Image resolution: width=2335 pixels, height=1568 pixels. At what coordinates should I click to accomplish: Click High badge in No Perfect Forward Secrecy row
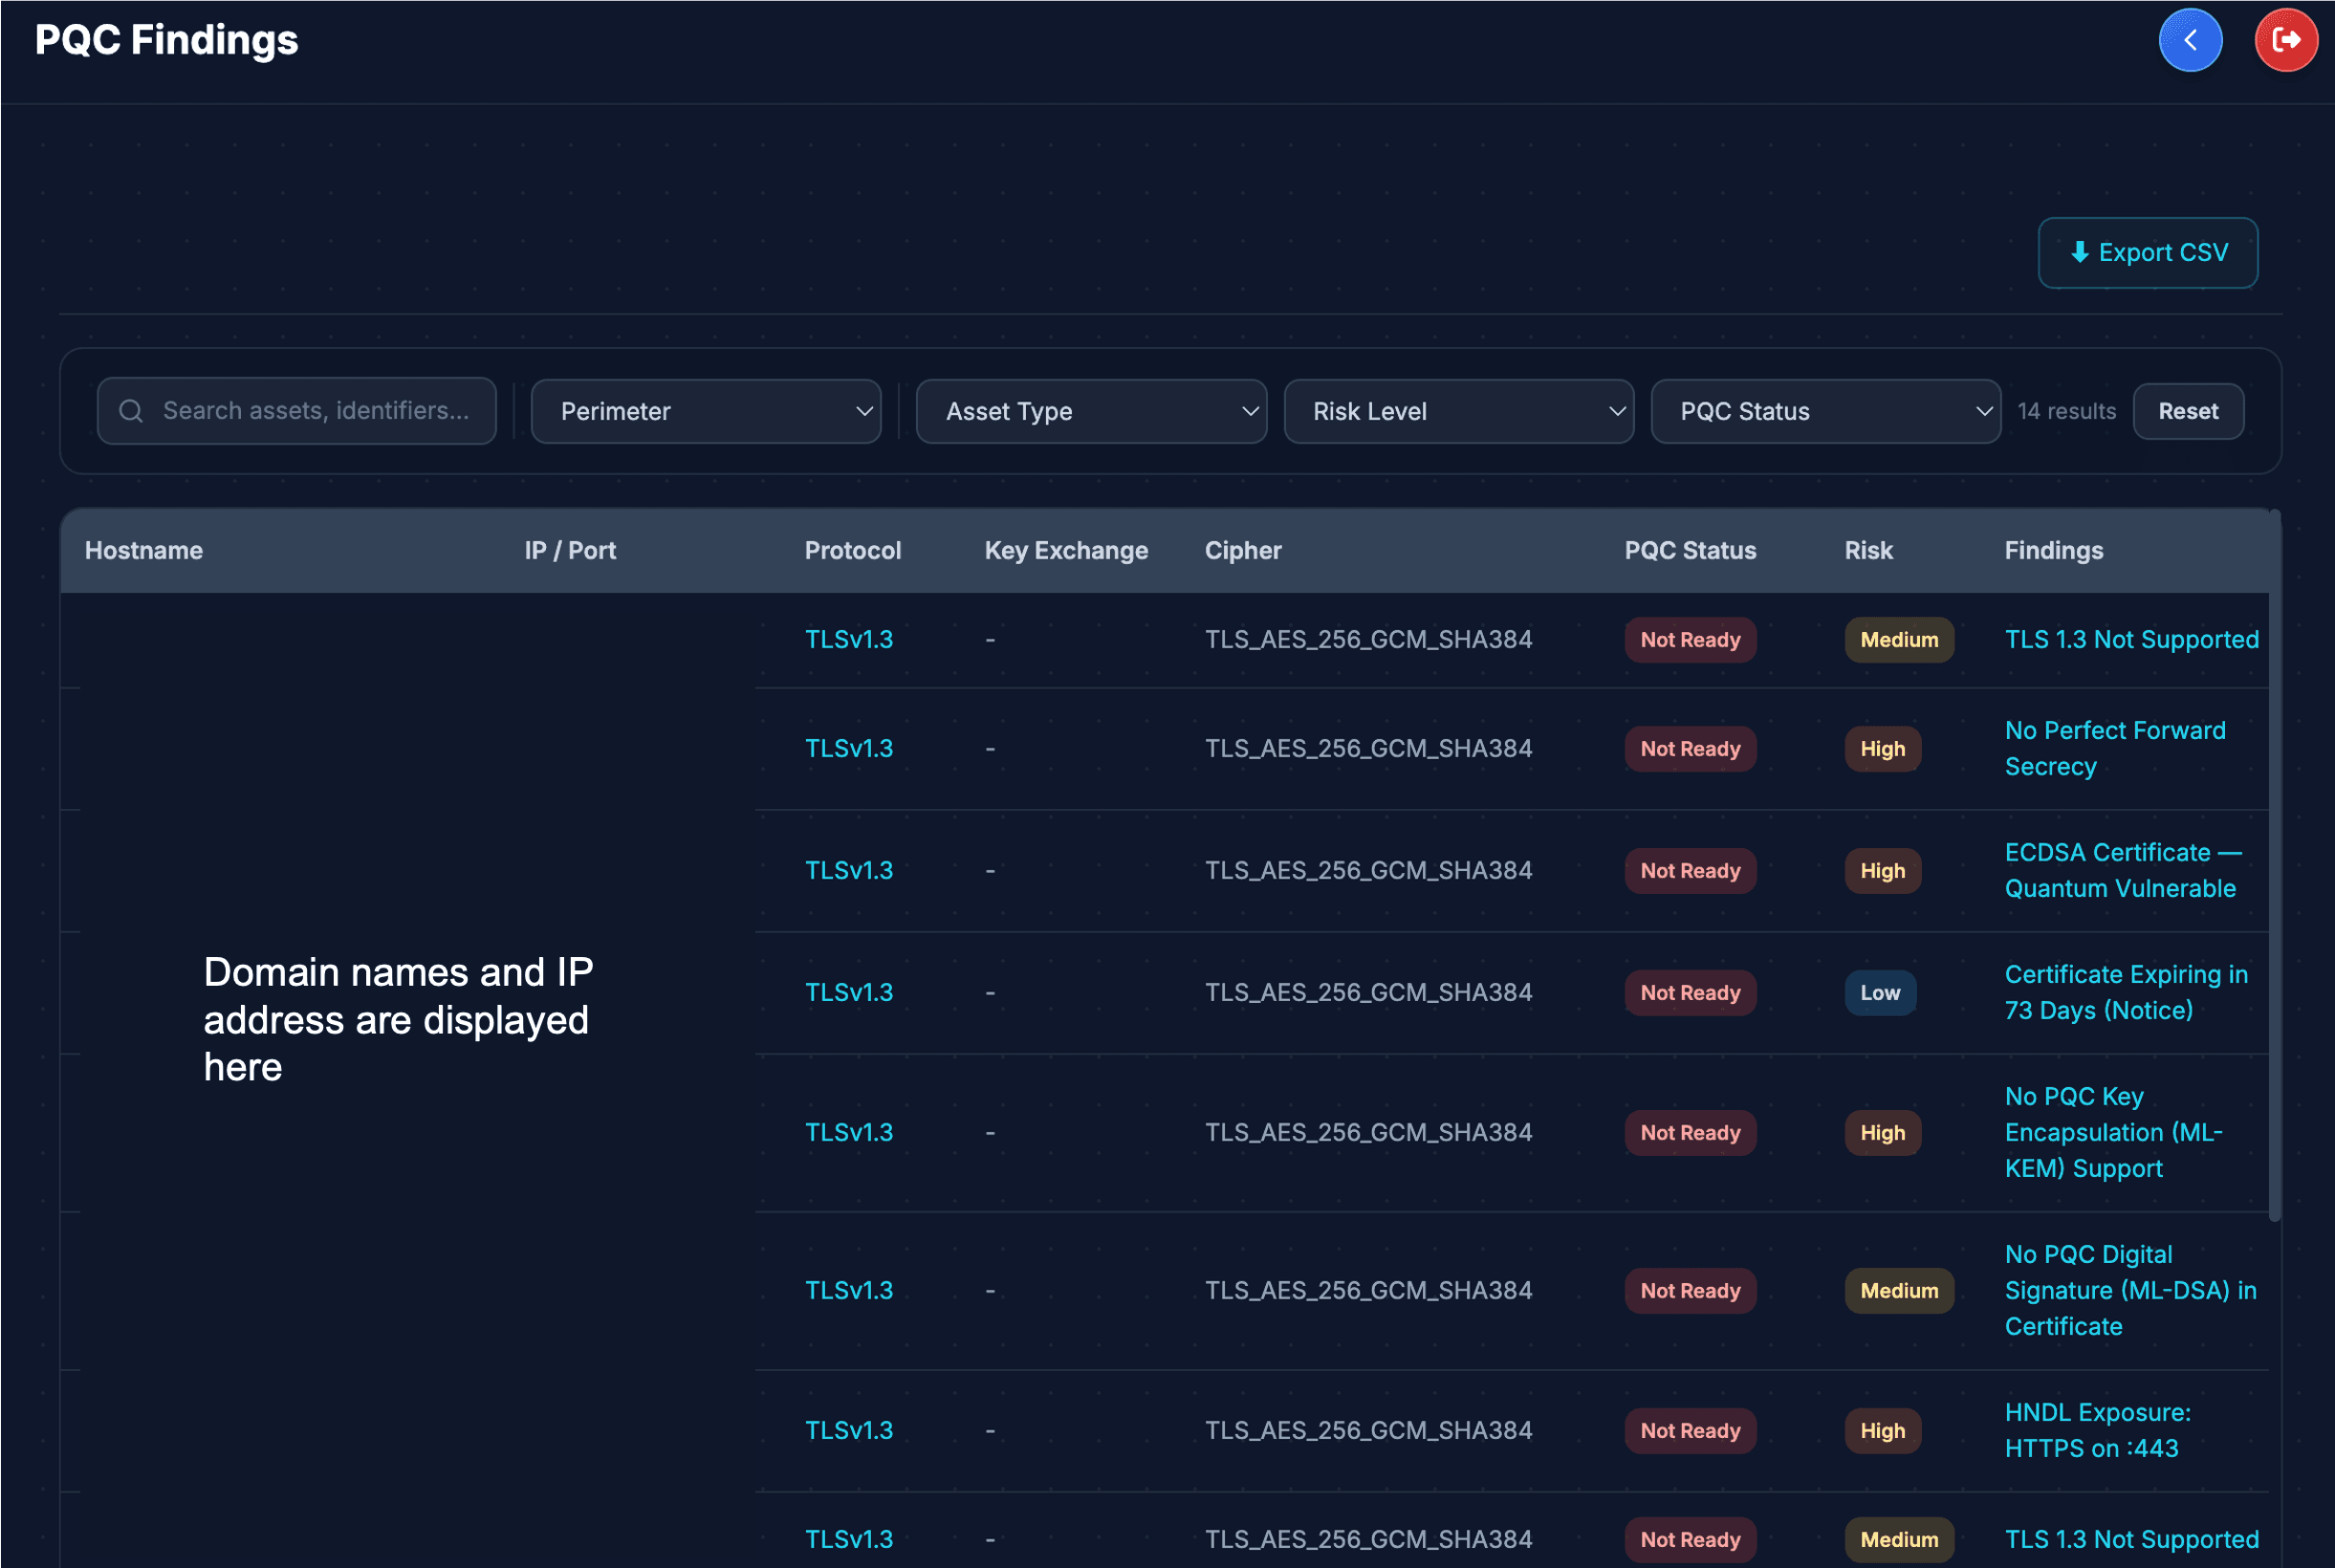(1882, 749)
